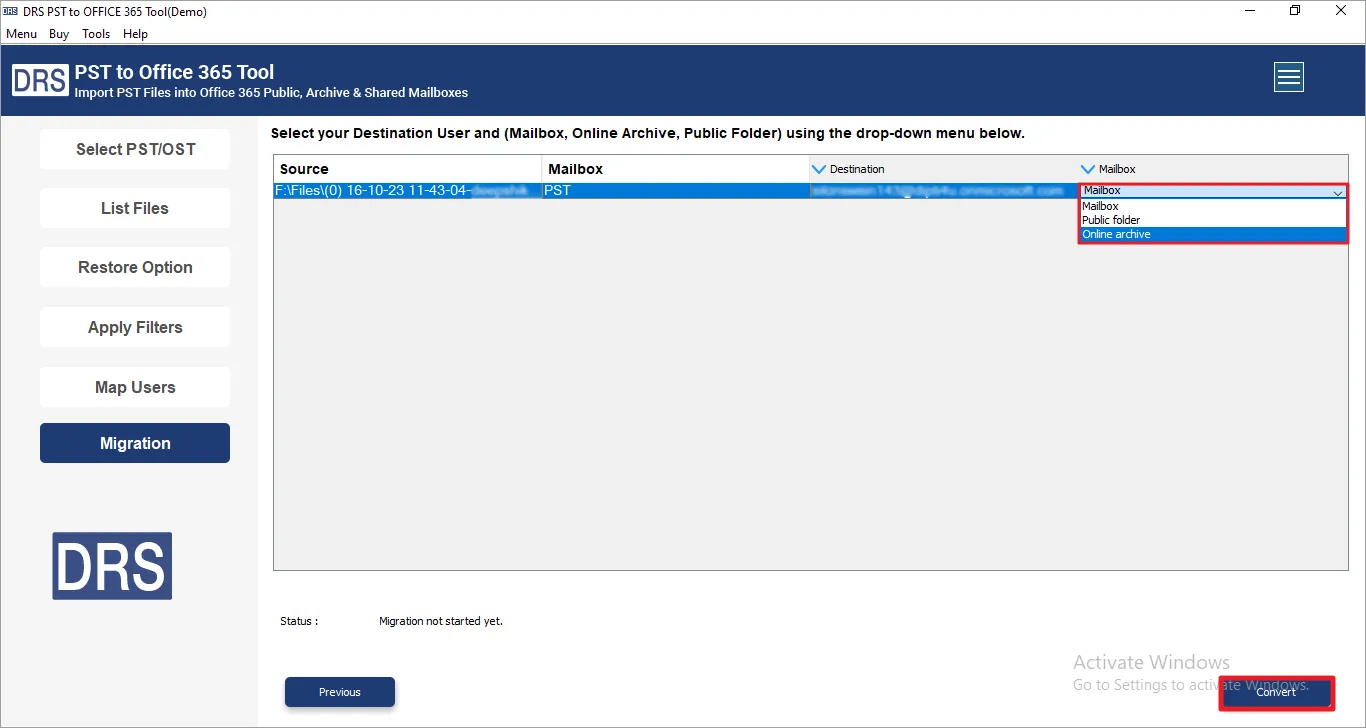Click the Convert button
This screenshot has width=1366, height=728.
1276,692
